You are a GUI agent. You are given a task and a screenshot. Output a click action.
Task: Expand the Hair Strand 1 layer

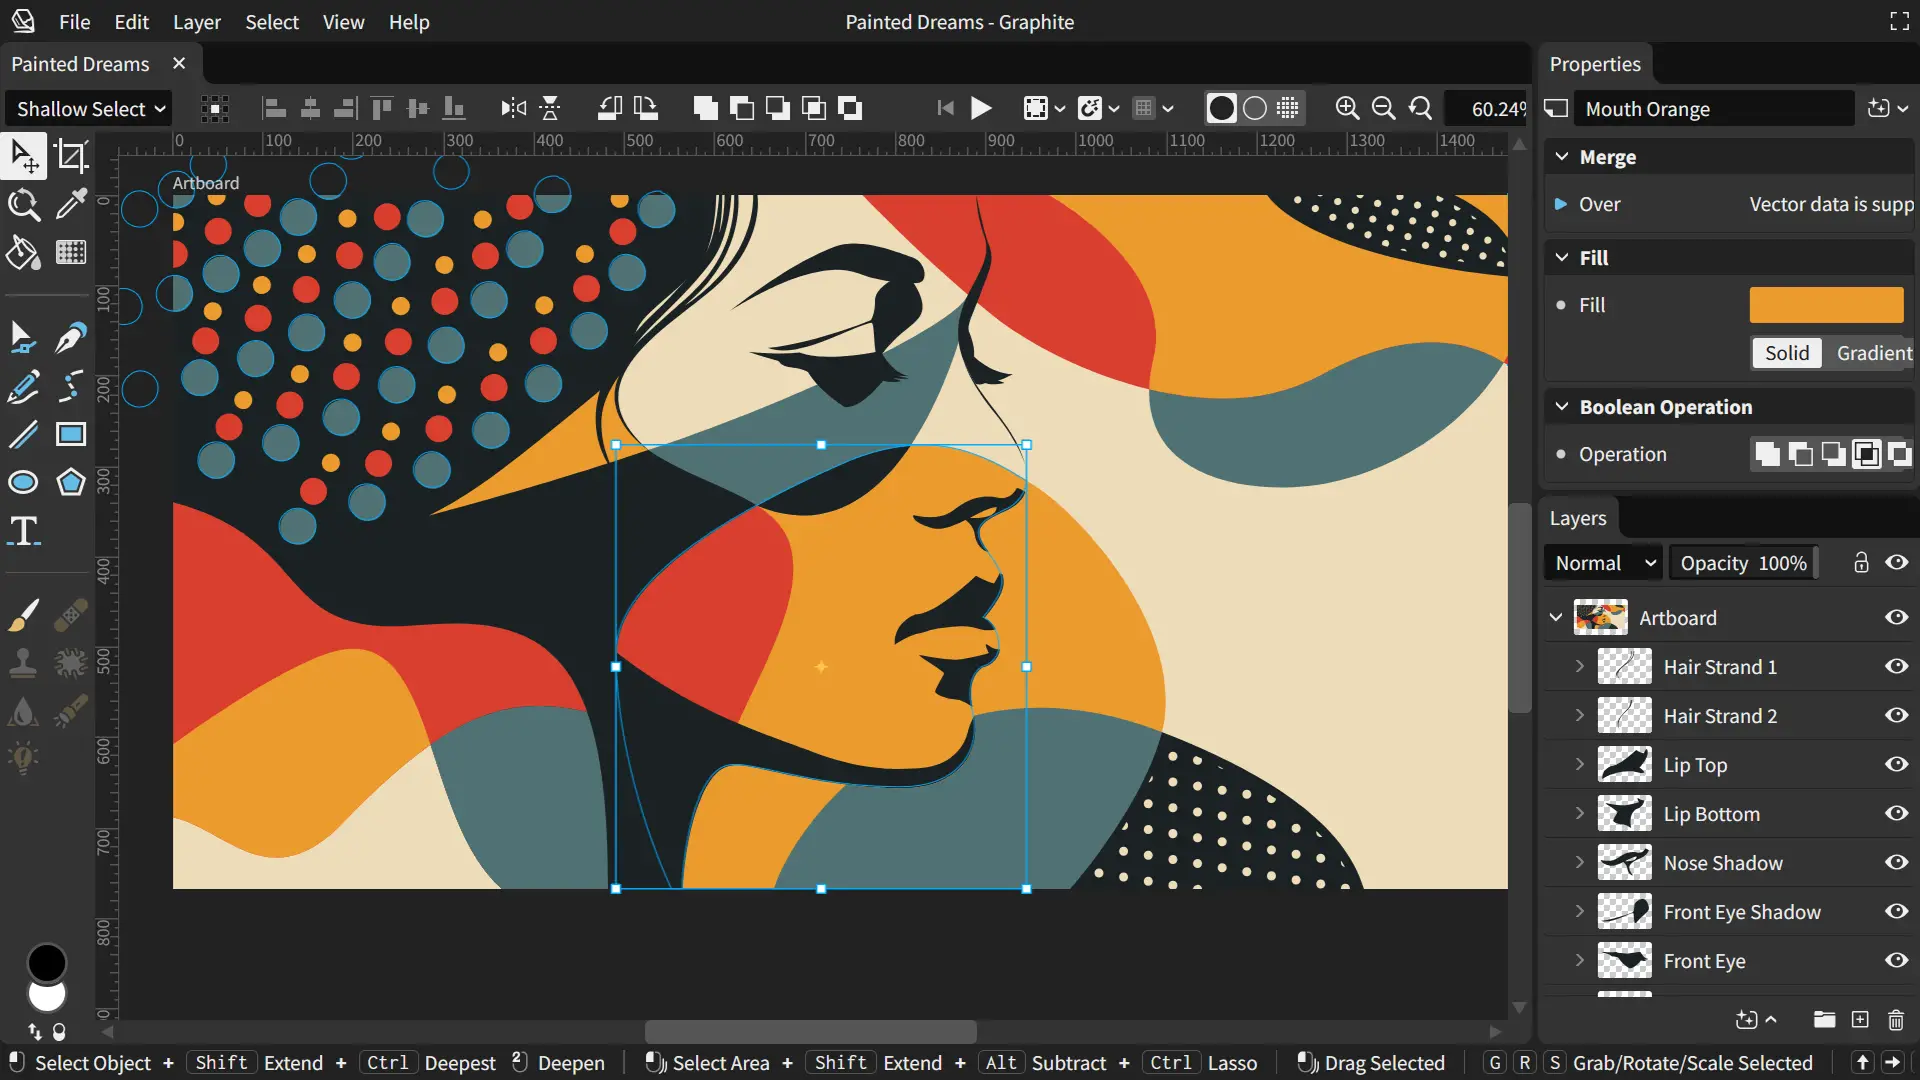pos(1580,666)
